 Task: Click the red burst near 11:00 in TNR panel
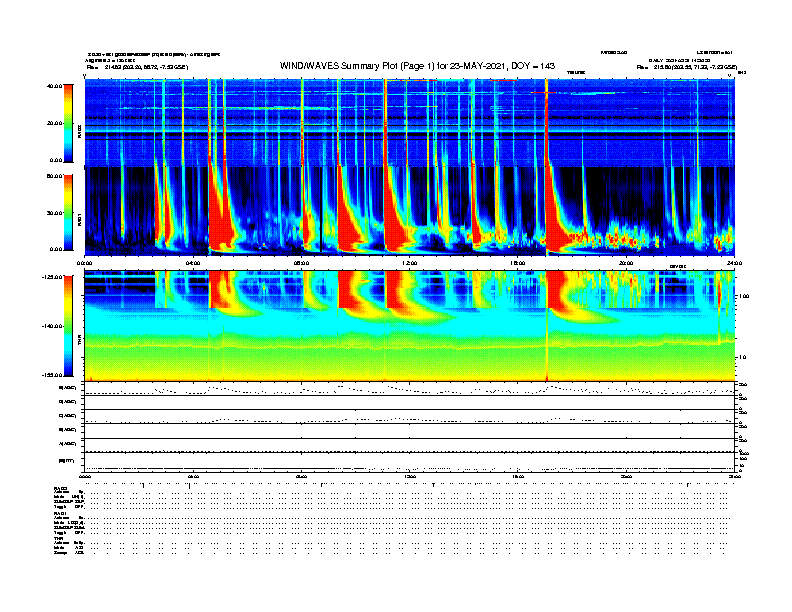(395, 290)
